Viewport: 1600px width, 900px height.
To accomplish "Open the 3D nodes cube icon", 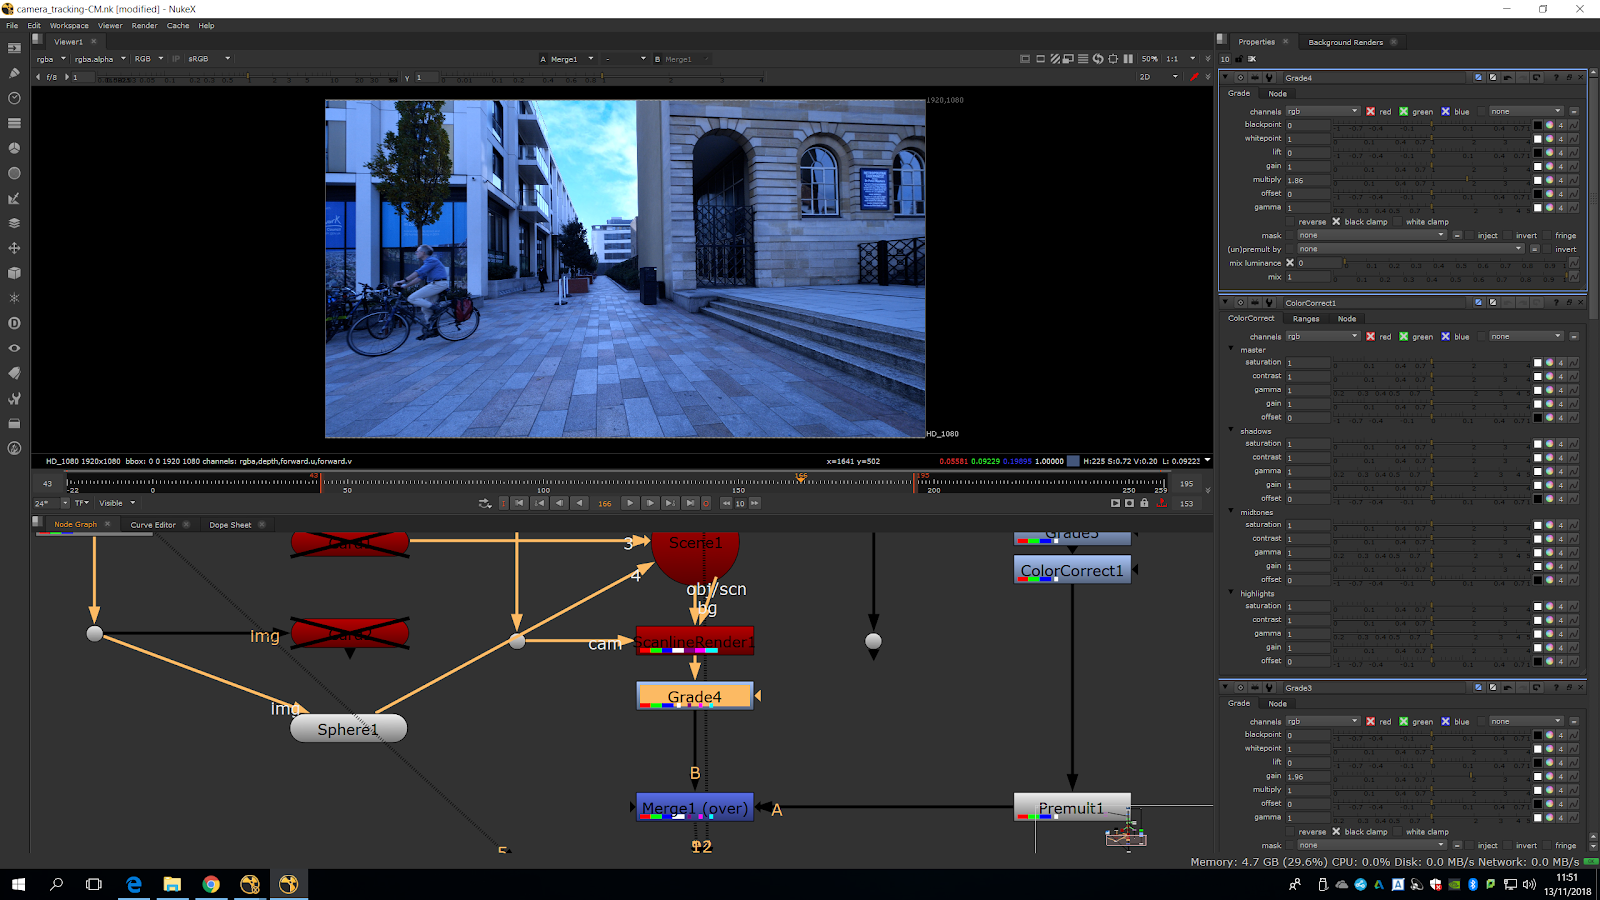I will coord(14,273).
